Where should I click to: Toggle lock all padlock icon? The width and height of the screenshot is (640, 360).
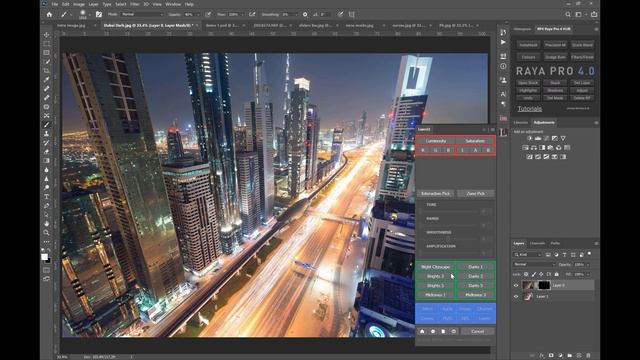click(x=556, y=274)
